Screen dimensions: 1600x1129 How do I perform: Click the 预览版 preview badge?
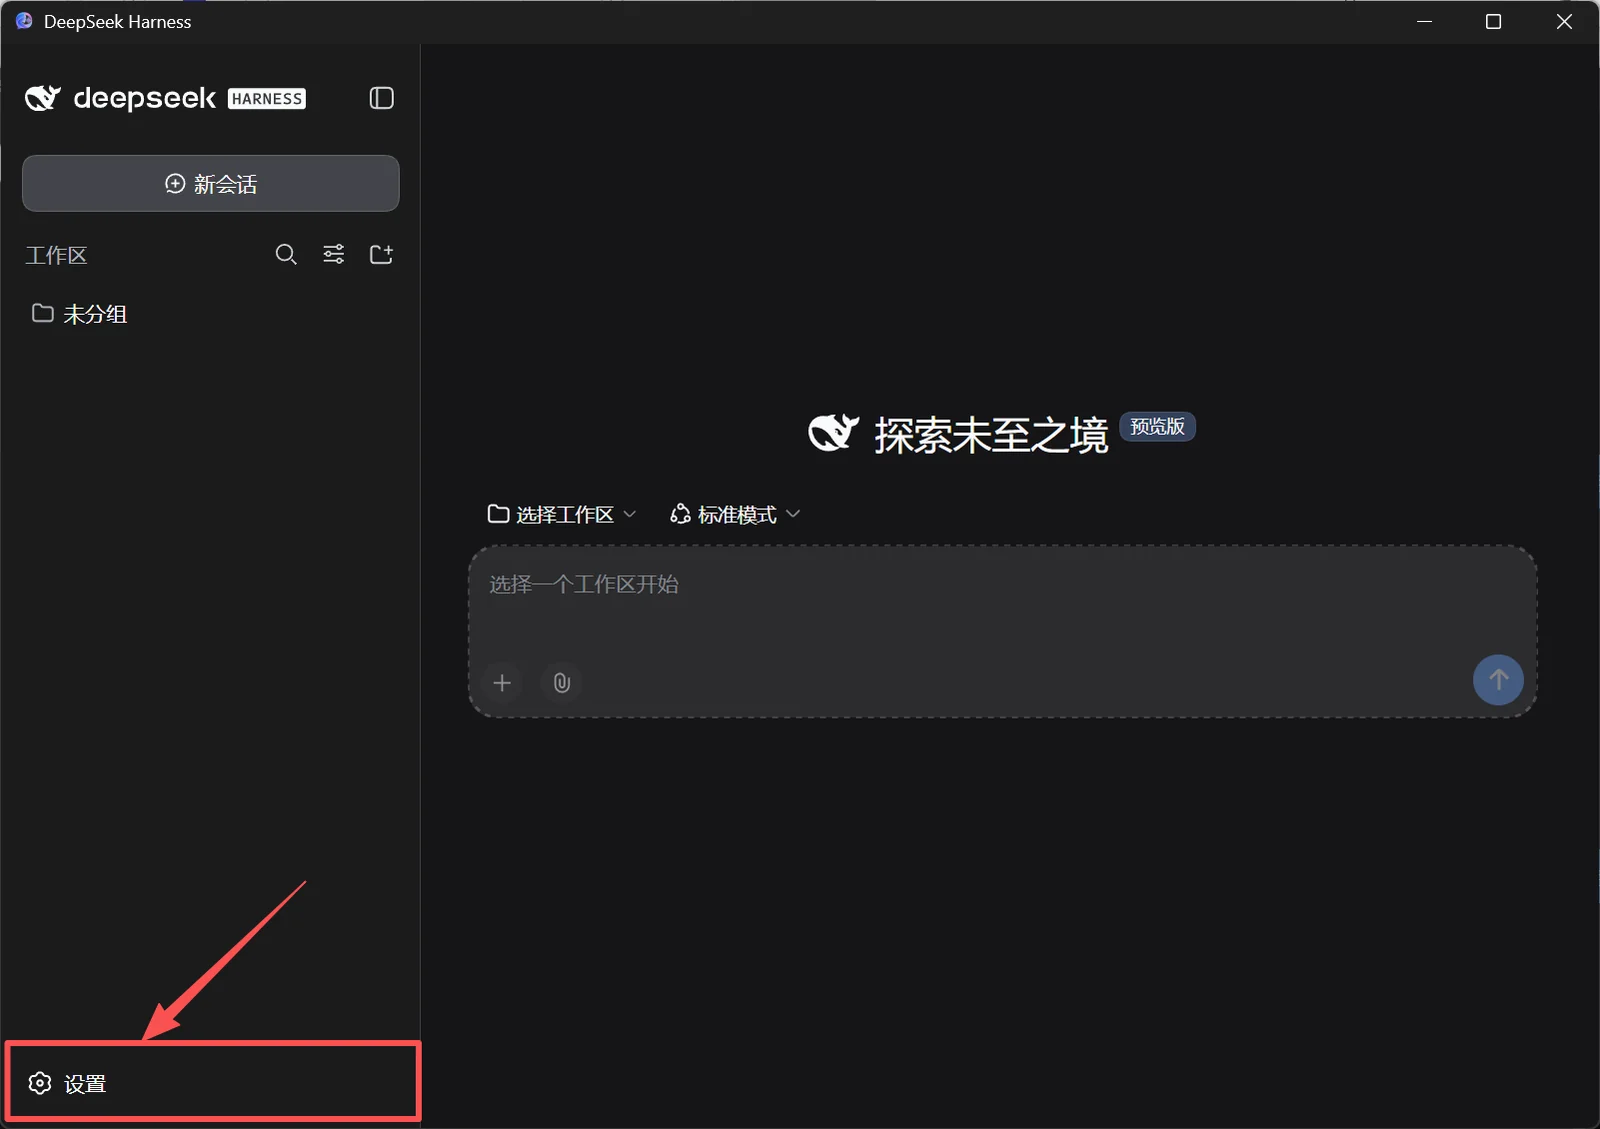tap(1157, 427)
